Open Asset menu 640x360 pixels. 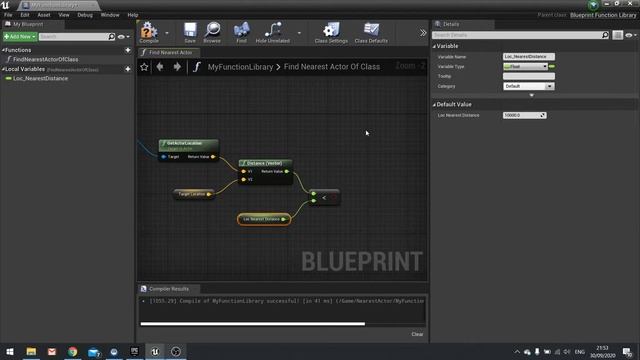pos(44,15)
